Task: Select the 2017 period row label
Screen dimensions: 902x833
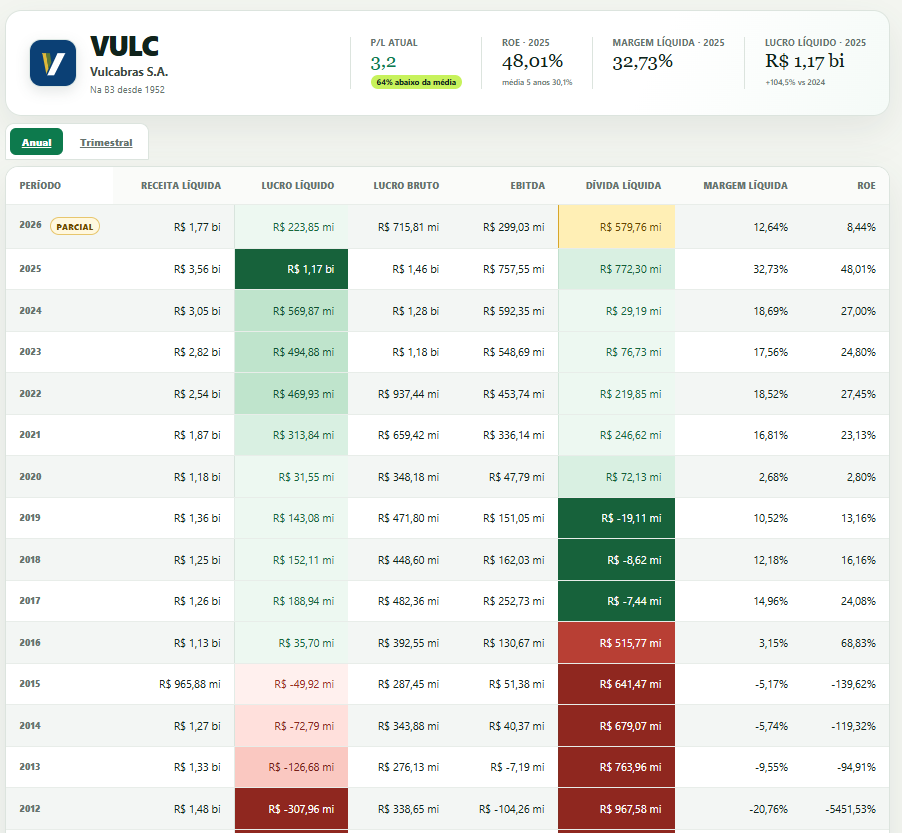Action: [30, 600]
